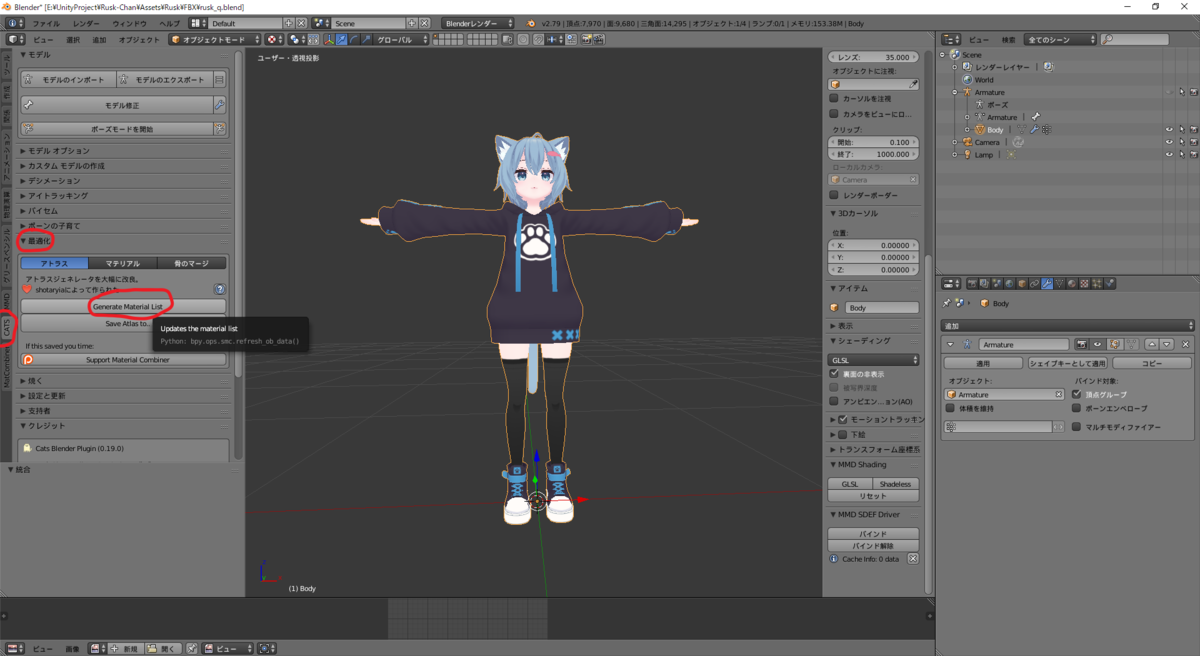
Task: Click the Lamp object icon in outliner
Action: click(966, 155)
